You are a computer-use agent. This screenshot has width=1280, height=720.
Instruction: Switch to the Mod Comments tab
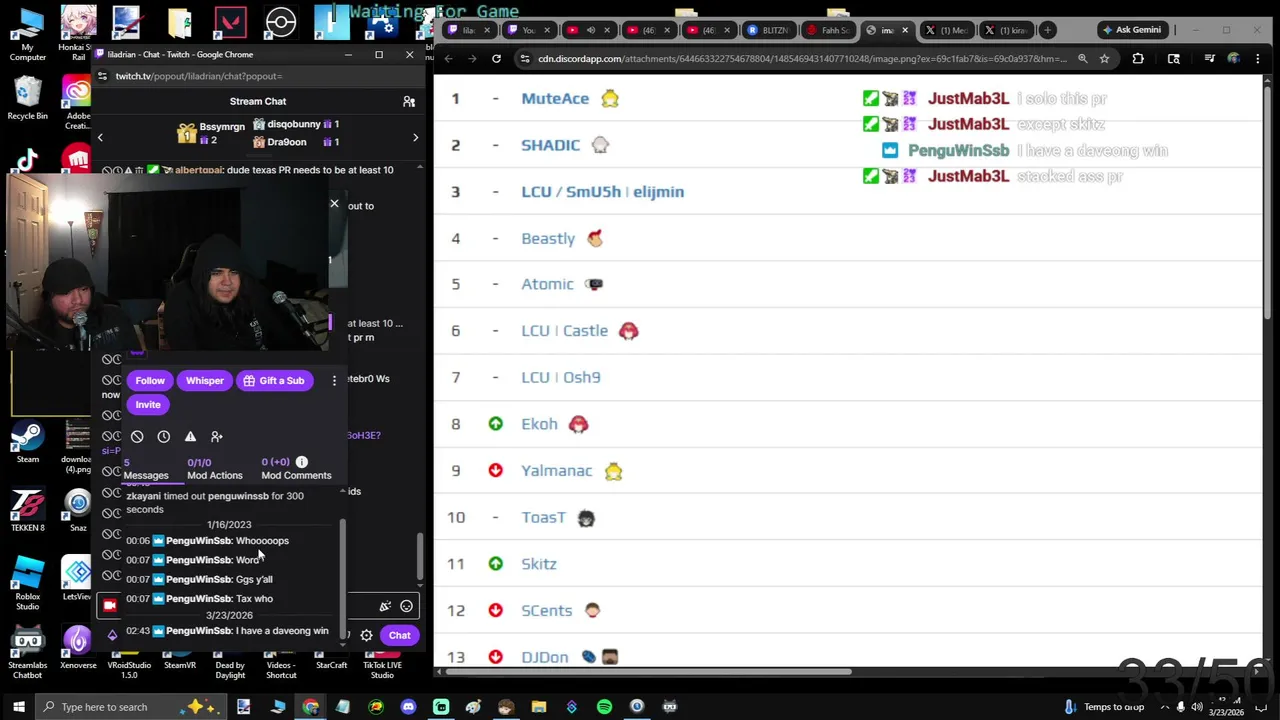pos(296,469)
